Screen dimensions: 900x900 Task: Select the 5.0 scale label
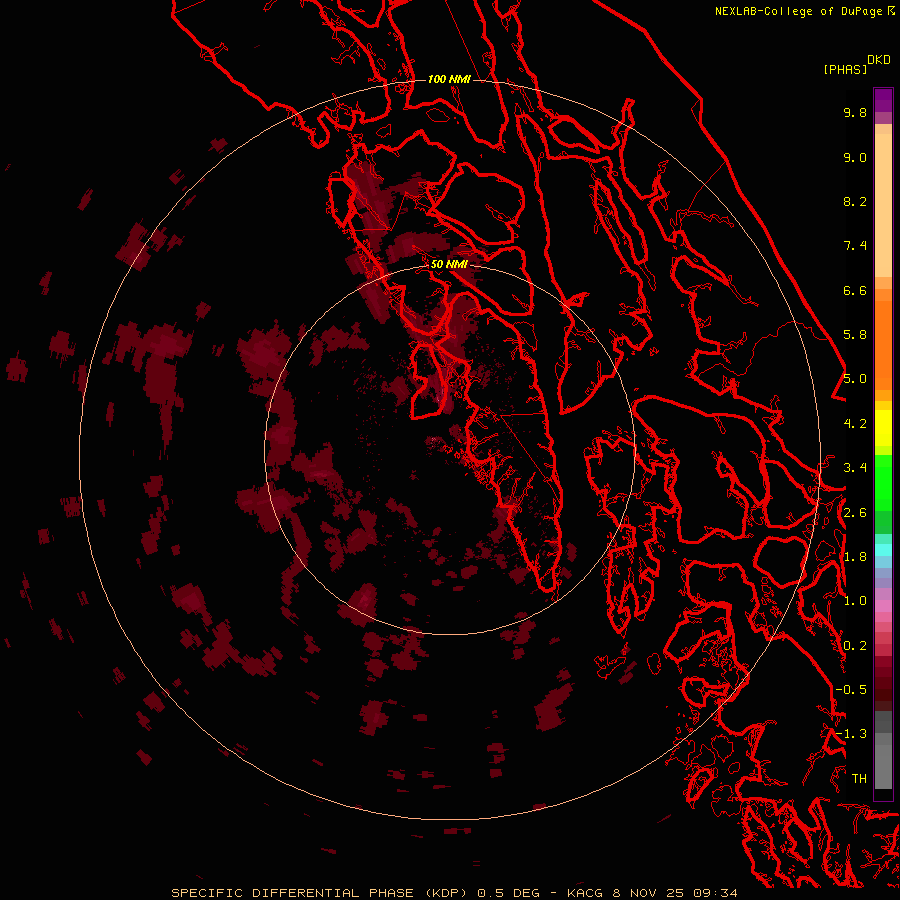855,379
